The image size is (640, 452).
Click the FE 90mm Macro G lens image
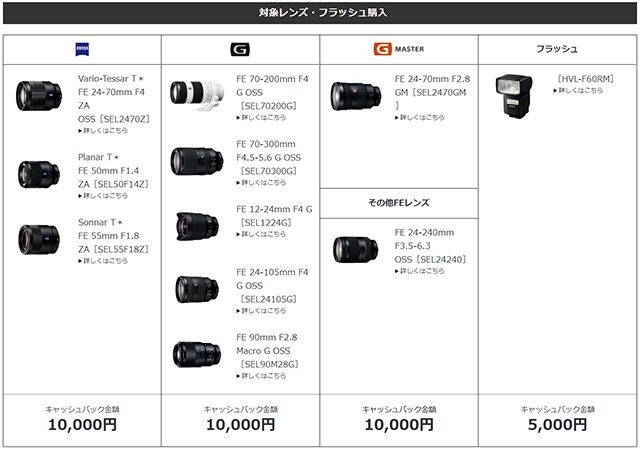click(199, 354)
